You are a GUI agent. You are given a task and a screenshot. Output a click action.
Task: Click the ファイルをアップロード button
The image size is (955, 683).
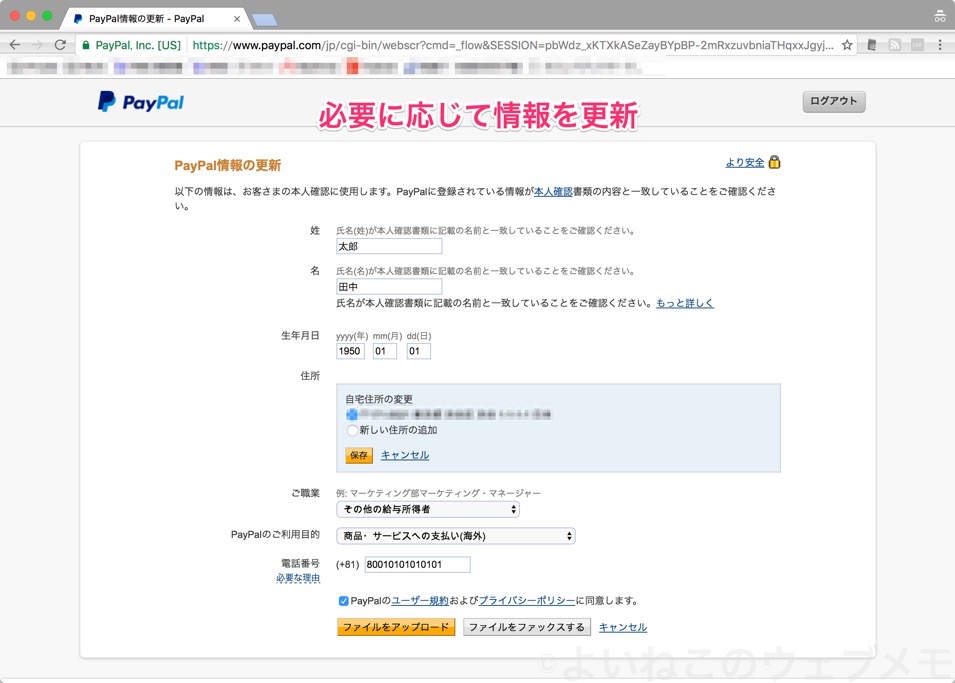(x=396, y=626)
